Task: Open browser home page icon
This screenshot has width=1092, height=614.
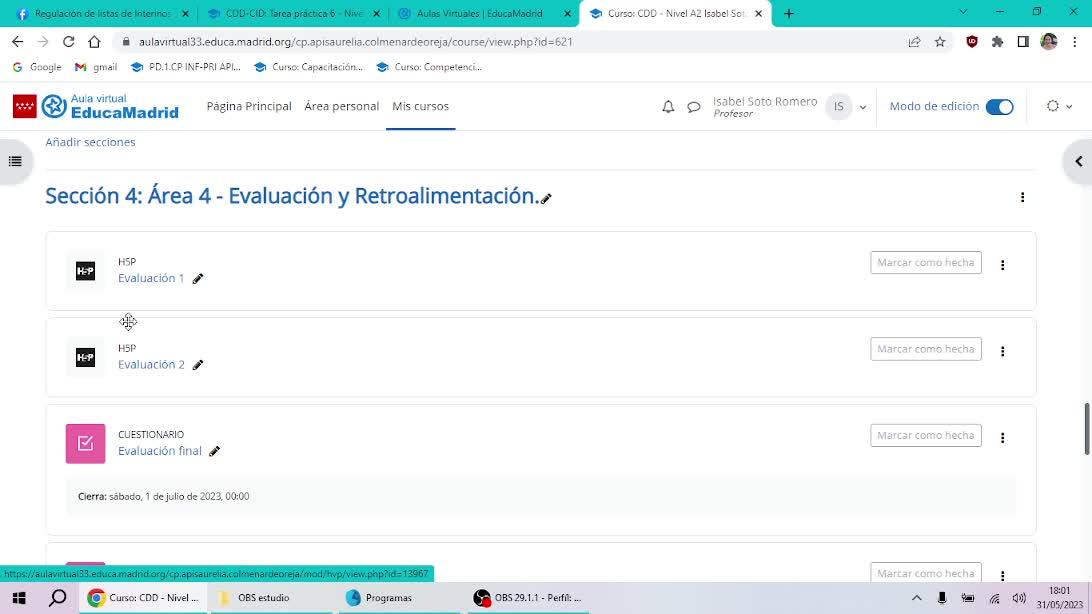Action: (94, 42)
